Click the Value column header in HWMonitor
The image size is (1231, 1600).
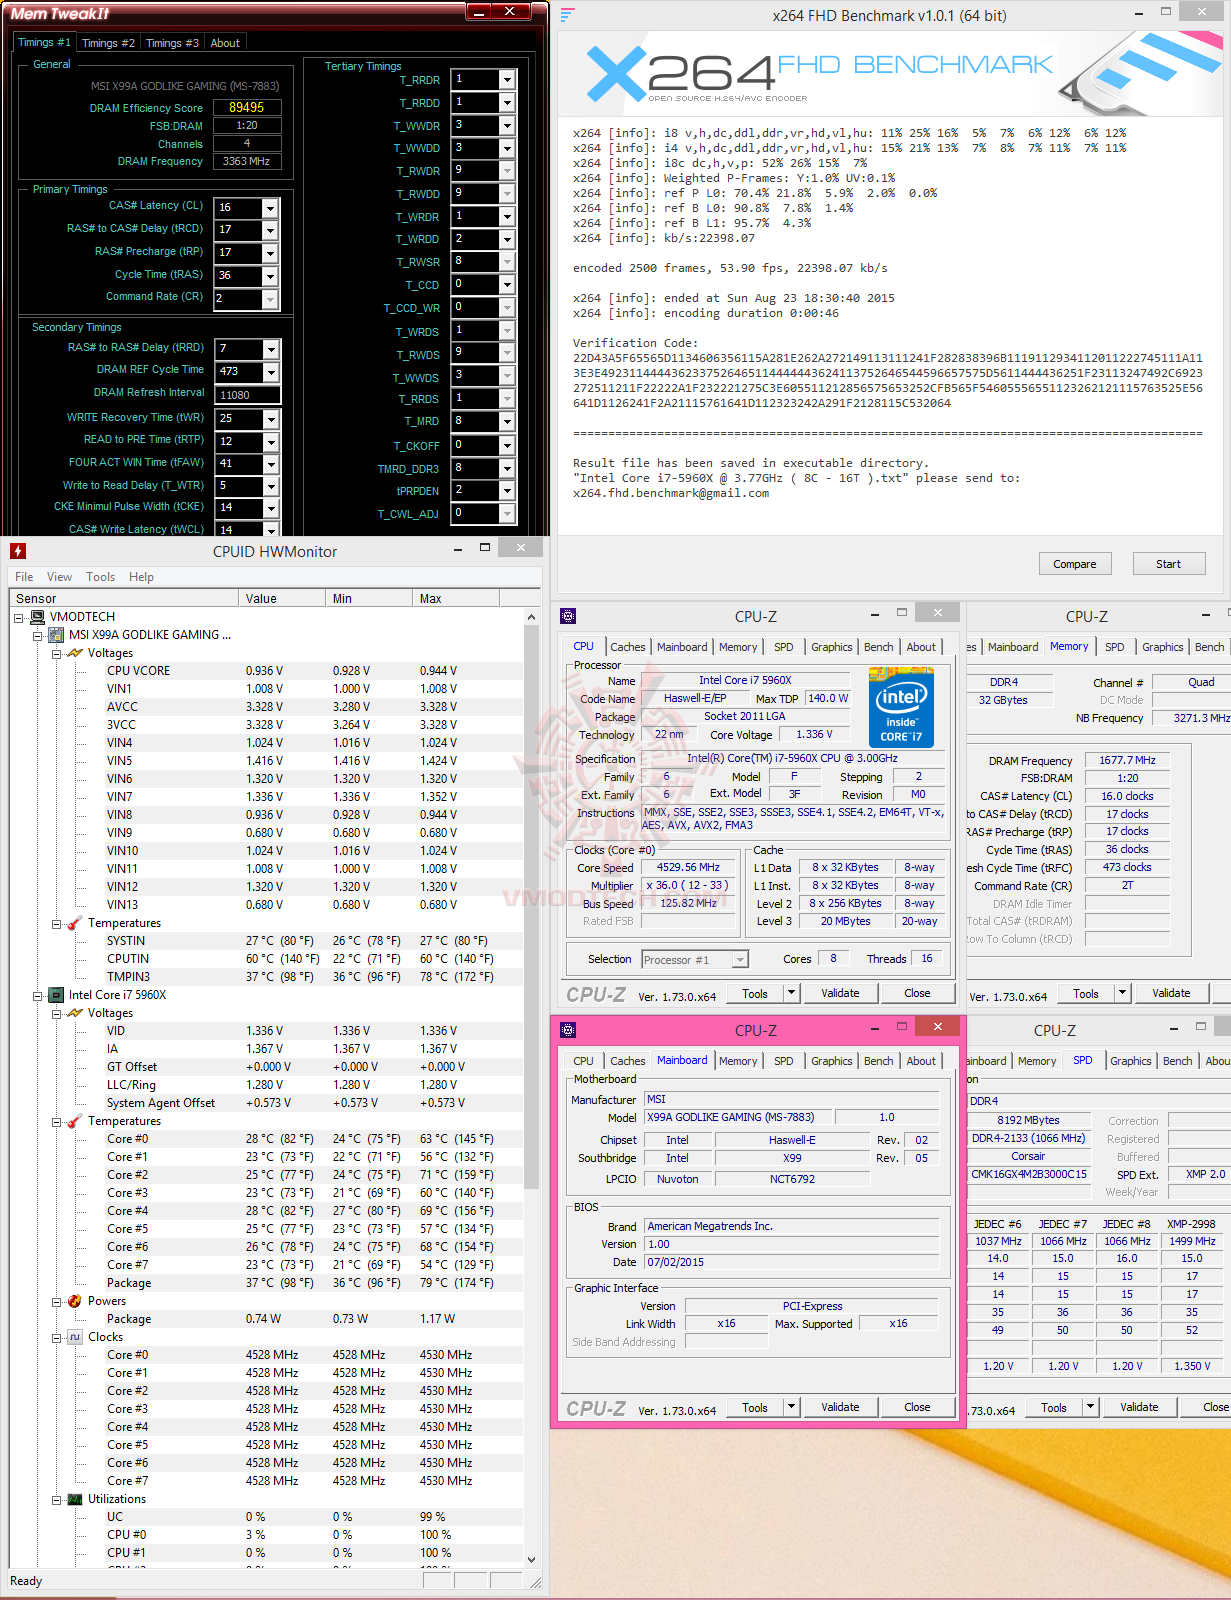click(282, 598)
